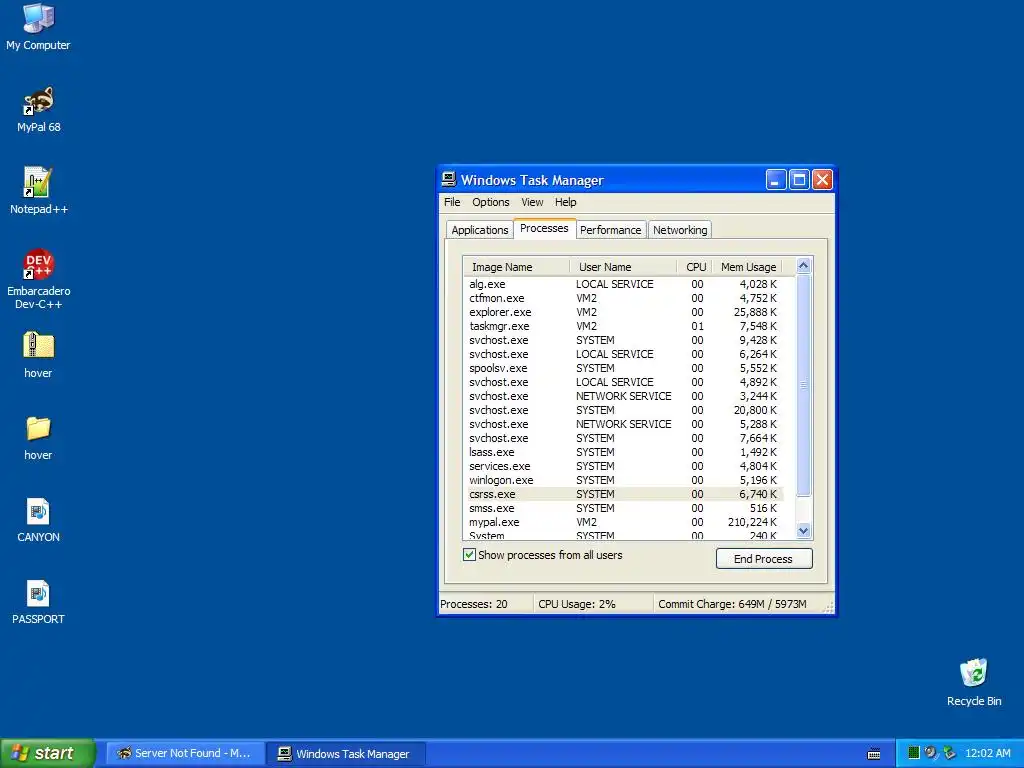The height and width of the screenshot is (768, 1024).
Task: Select the svchost.exe row using 20,800 K
Action: [624, 410]
